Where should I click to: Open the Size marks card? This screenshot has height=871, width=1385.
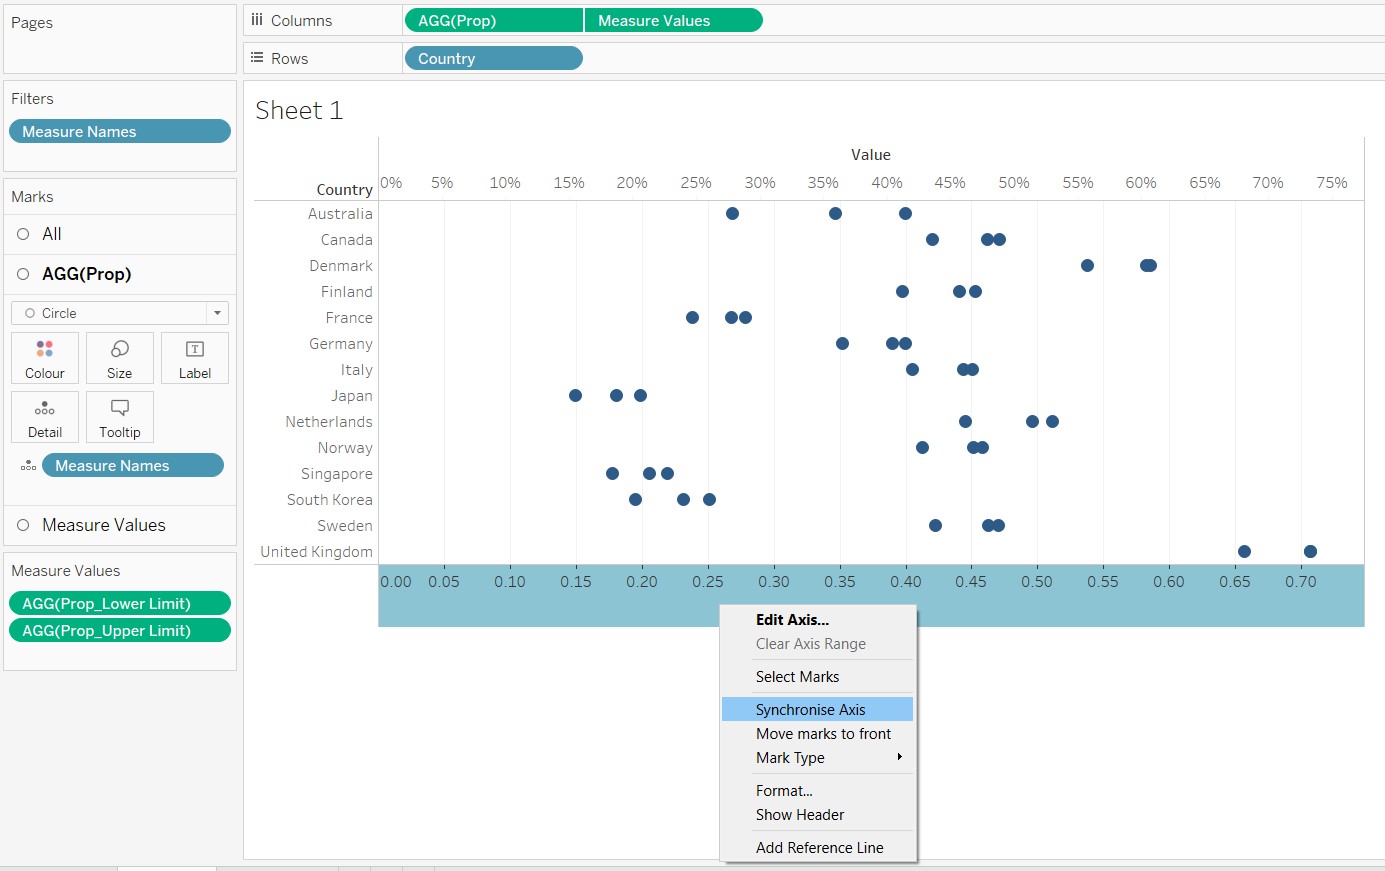pyautogui.click(x=119, y=358)
